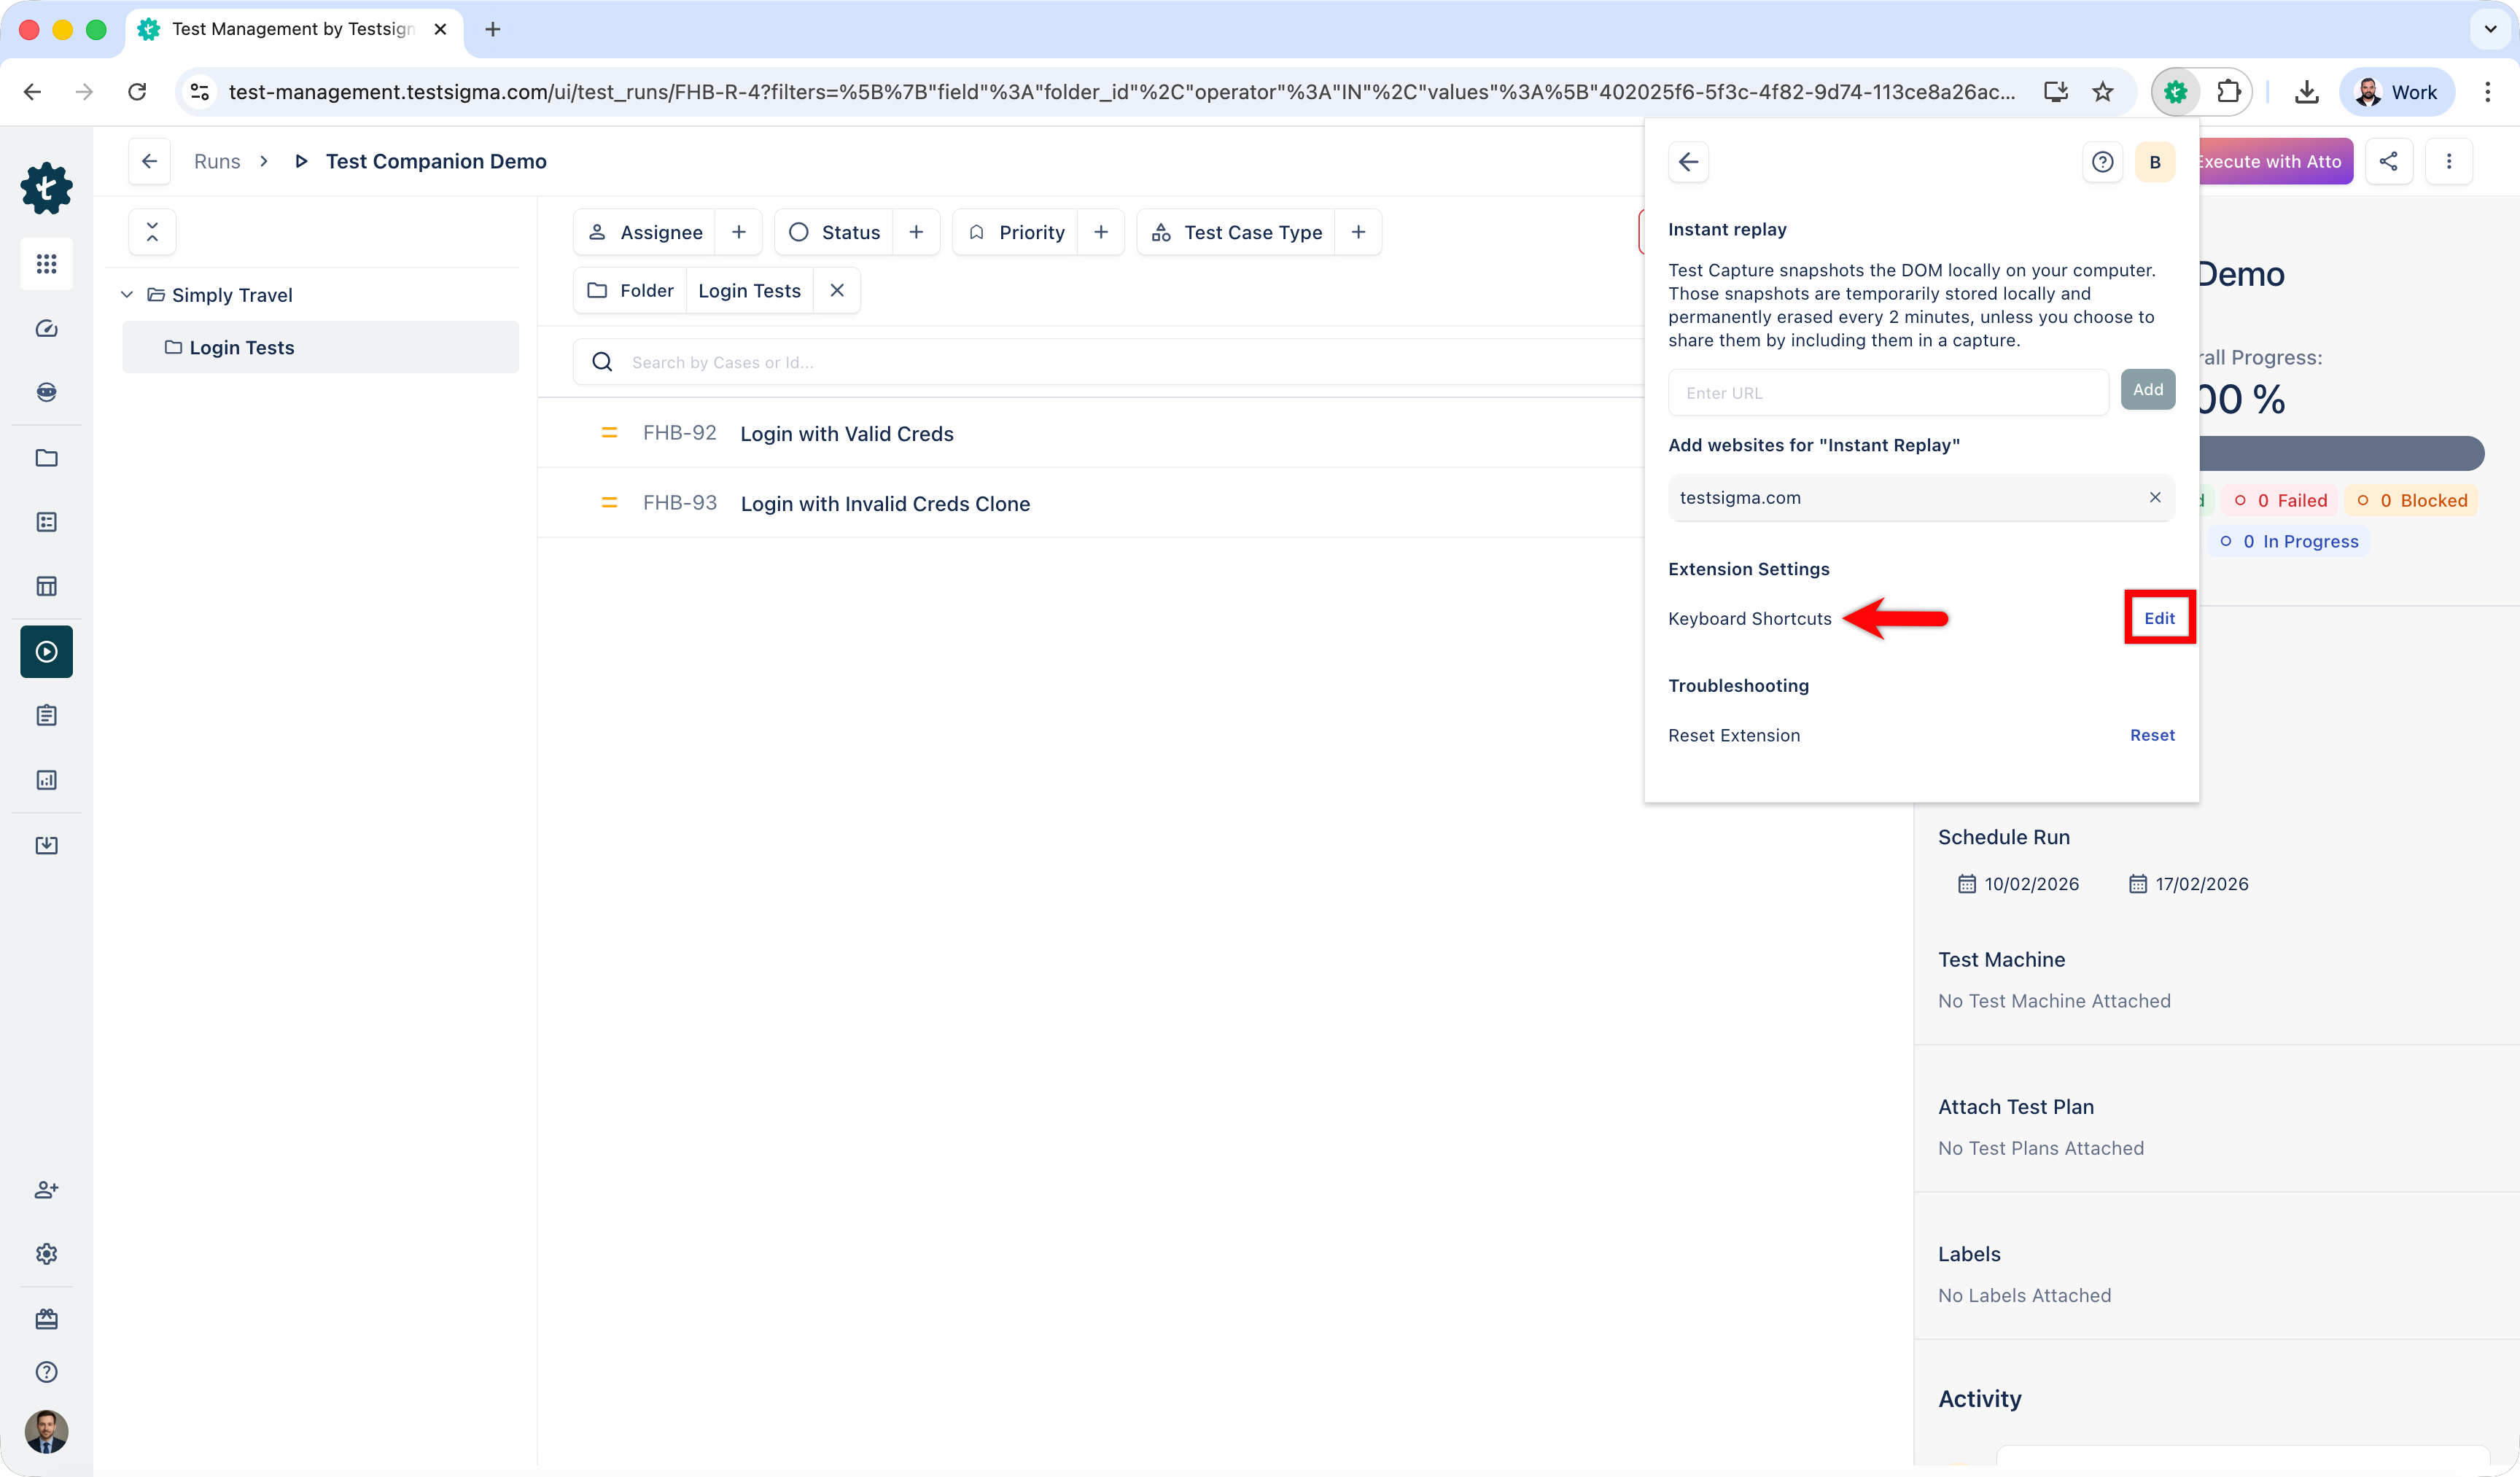Screen dimensions: 2520x1477
Task: Click Reset for Reset Extension
Action: click(2151, 735)
